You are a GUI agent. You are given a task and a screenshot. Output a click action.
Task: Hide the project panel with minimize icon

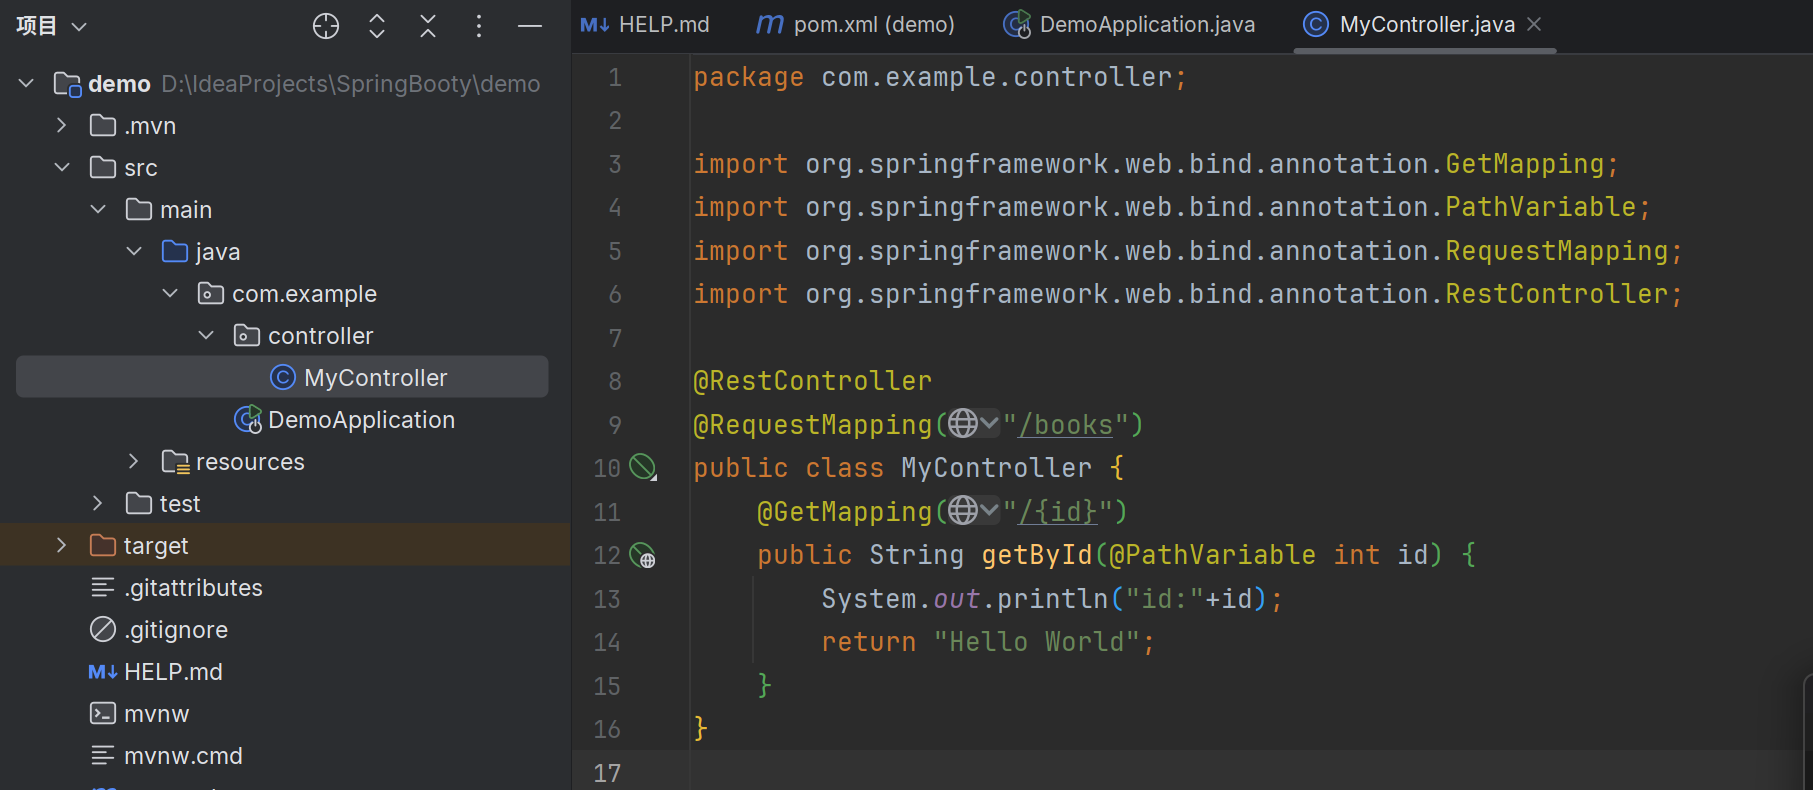[x=530, y=26]
